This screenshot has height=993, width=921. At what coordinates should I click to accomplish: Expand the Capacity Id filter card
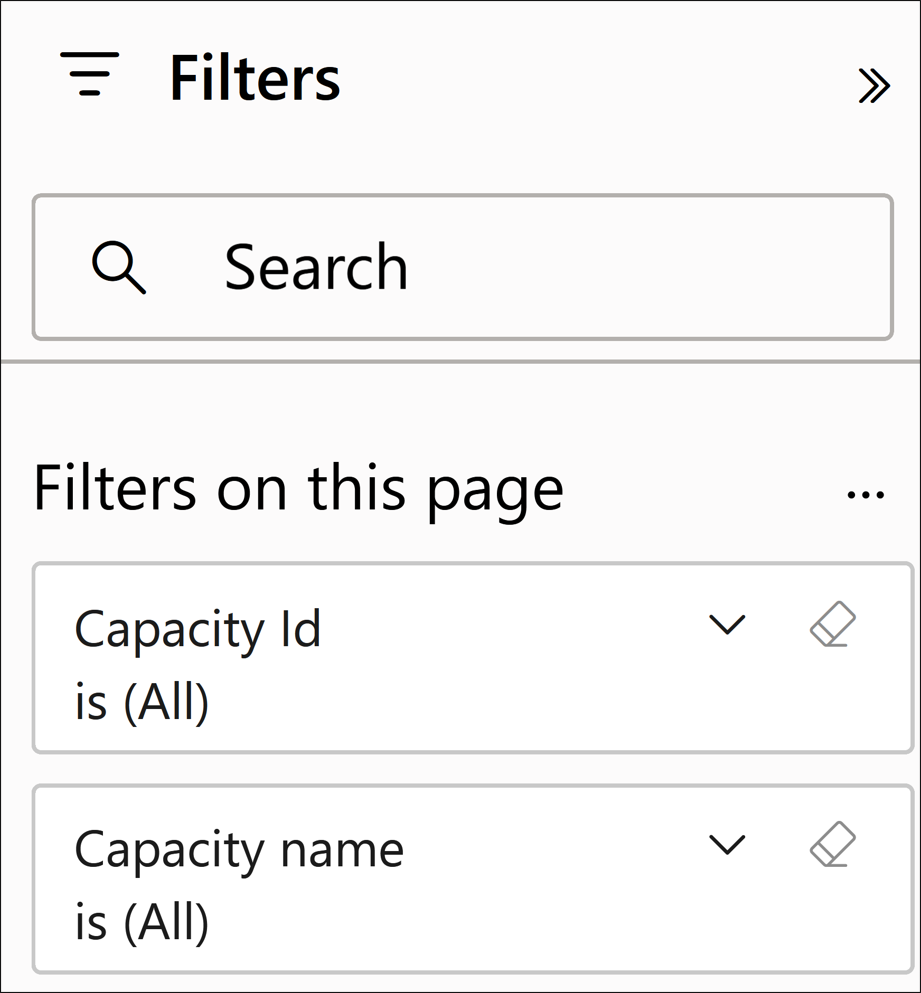tap(727, 625)
